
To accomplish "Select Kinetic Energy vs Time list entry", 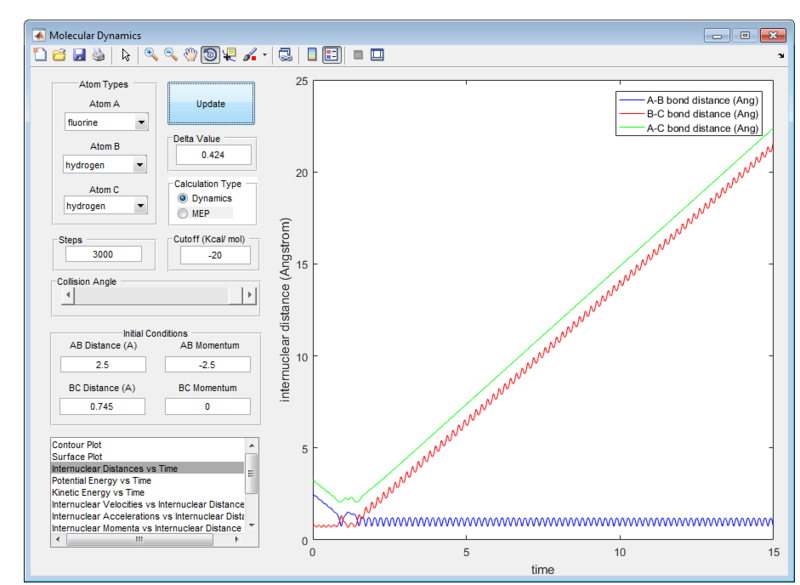I will tap(98, 492).
